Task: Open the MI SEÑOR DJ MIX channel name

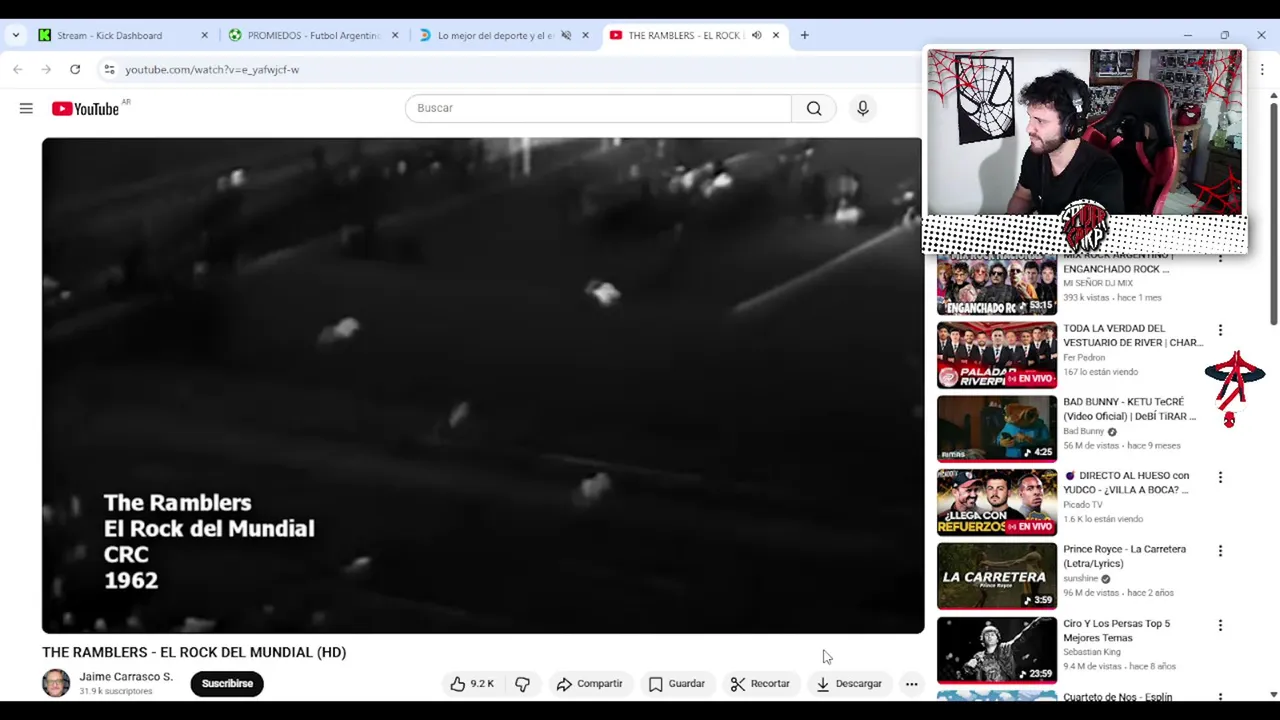Action: 1098,283
